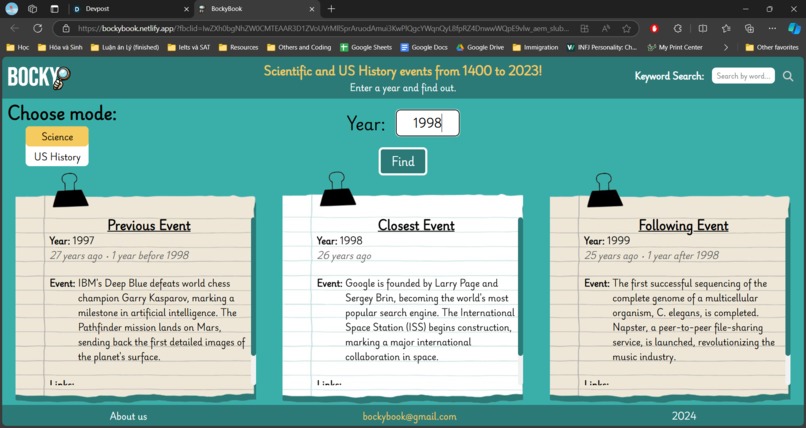Reload the page with refresh icon
This screenshot has width=806, height=428.
[x=38, y=29]
